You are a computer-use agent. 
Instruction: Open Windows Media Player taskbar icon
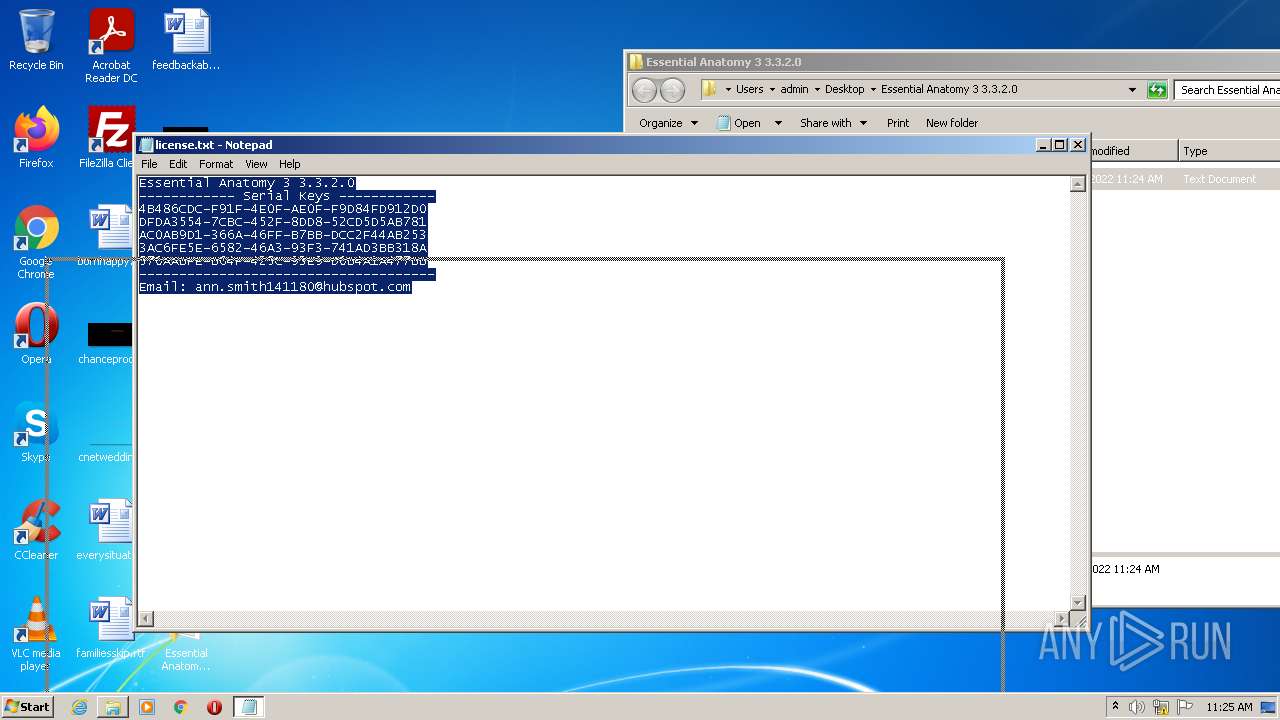pyautogui.click(x=147, y=707)
